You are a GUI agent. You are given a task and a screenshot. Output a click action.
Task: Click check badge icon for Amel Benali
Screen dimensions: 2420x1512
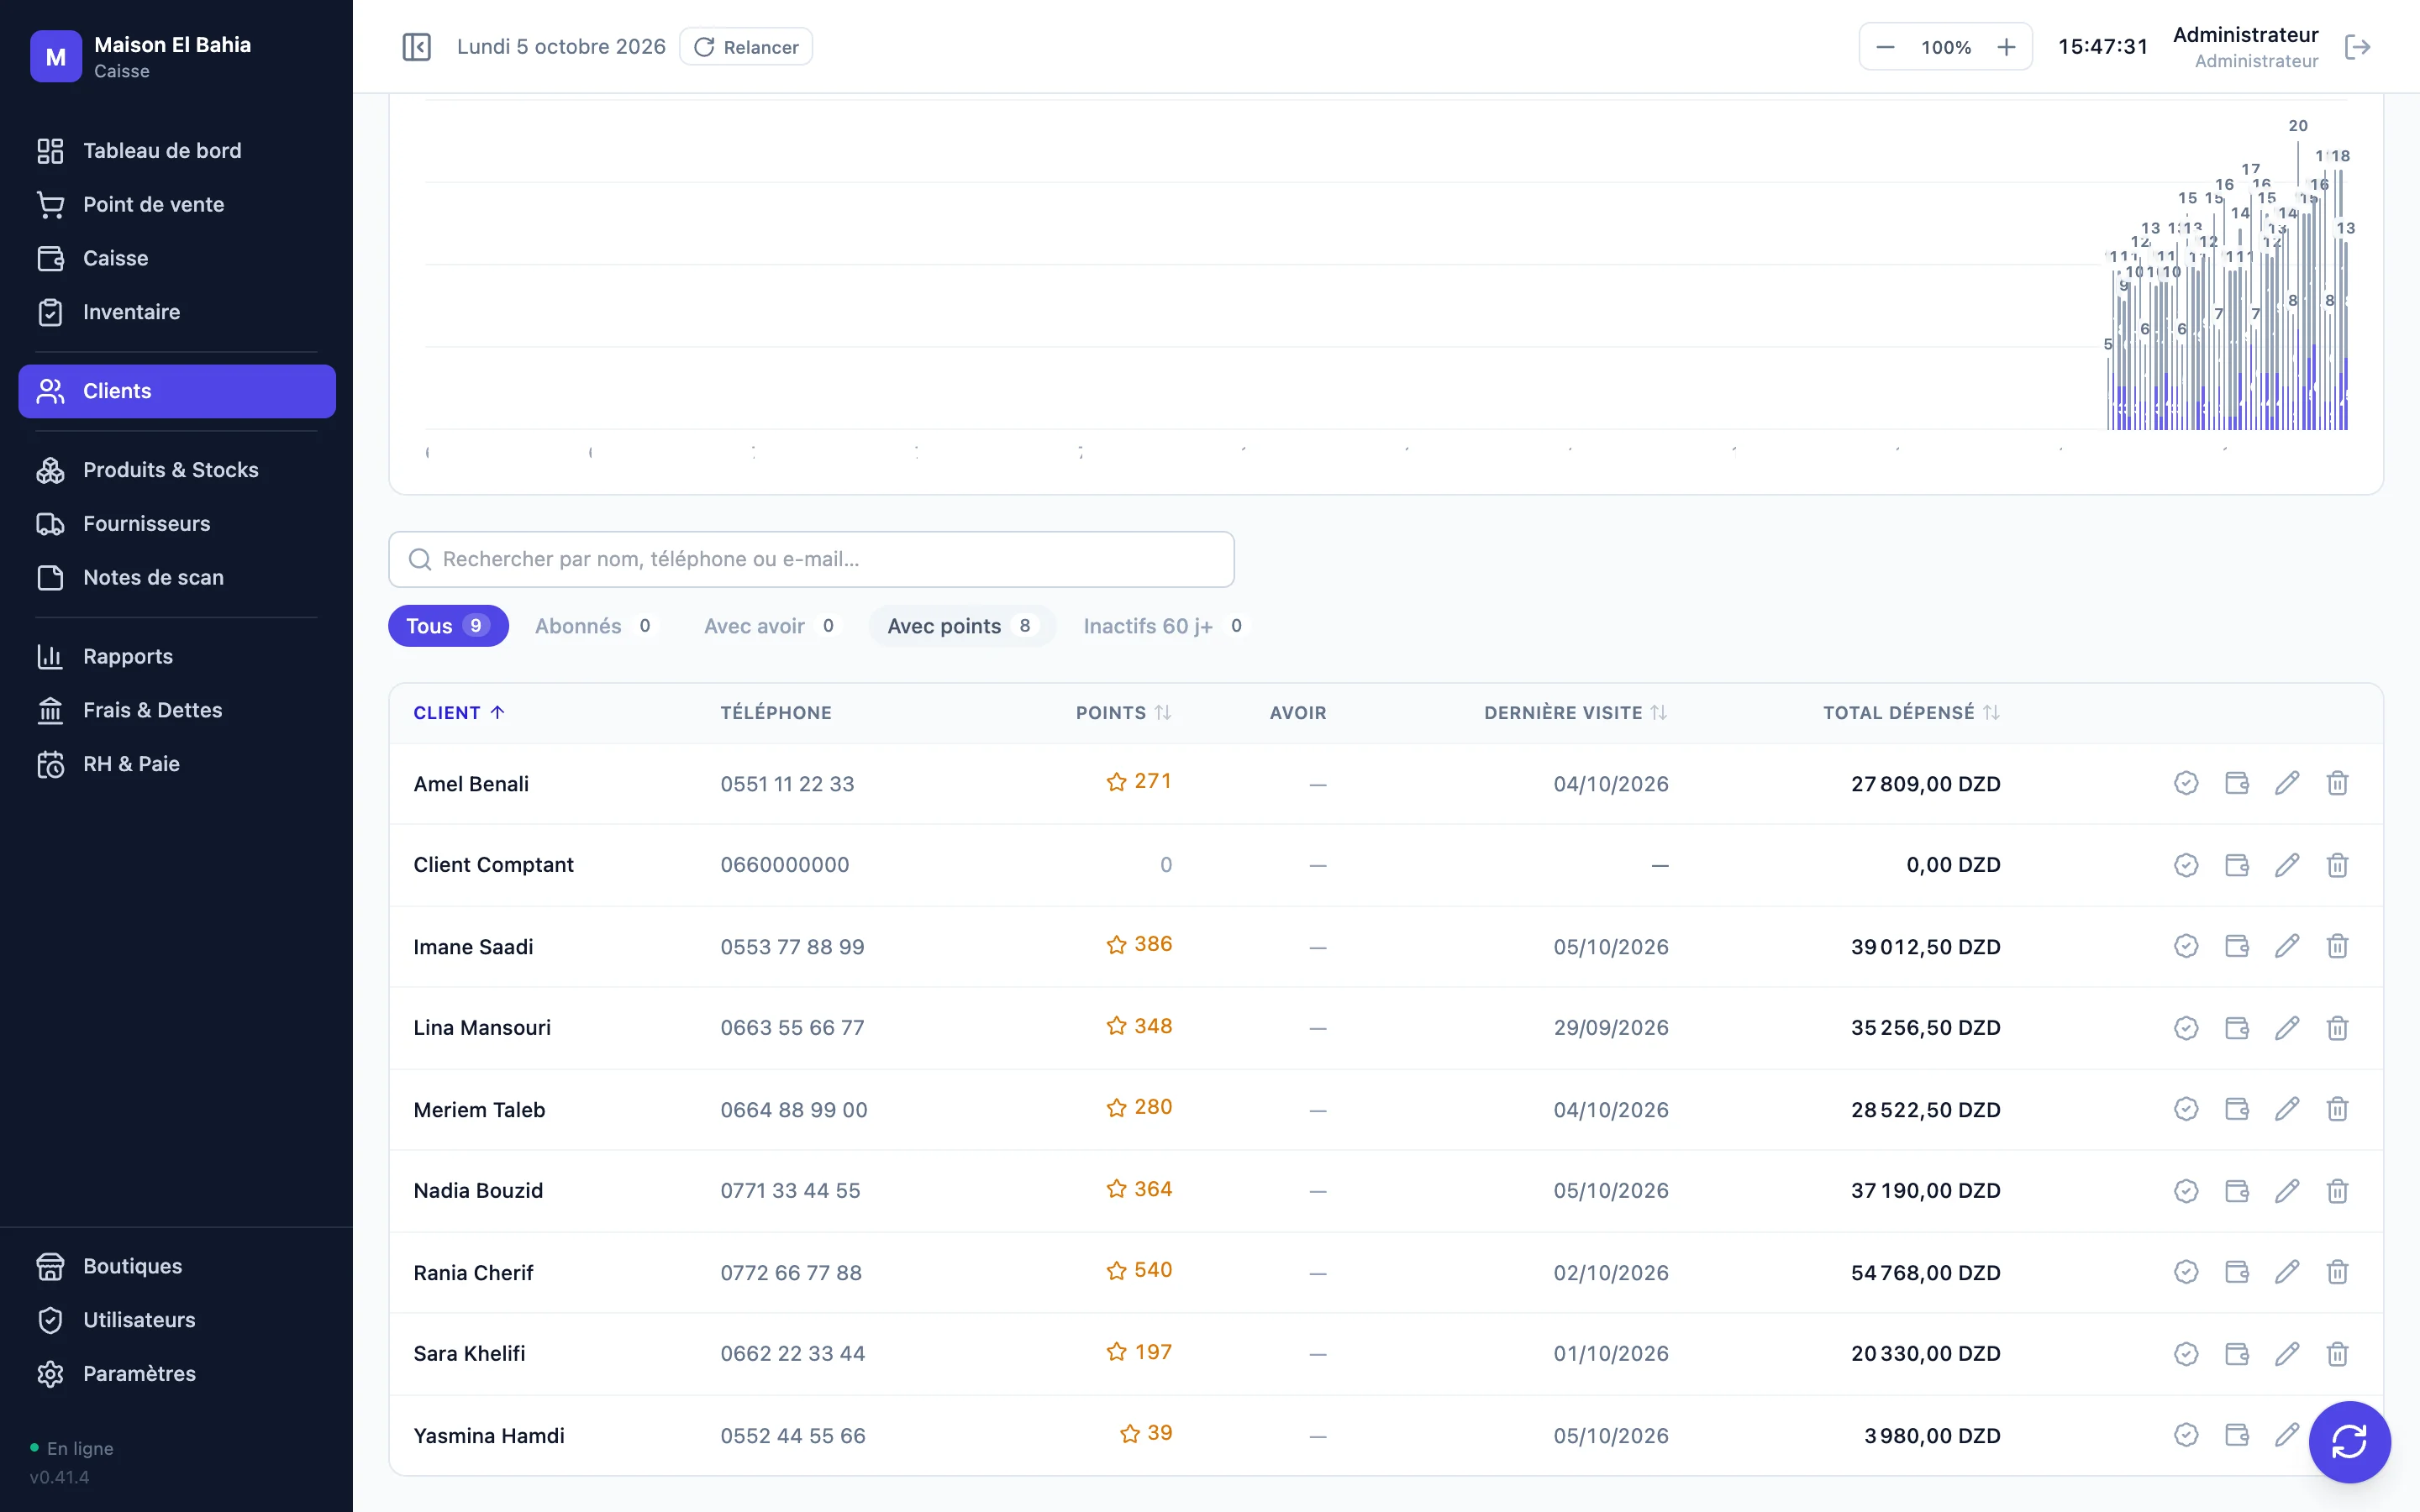2186,783
